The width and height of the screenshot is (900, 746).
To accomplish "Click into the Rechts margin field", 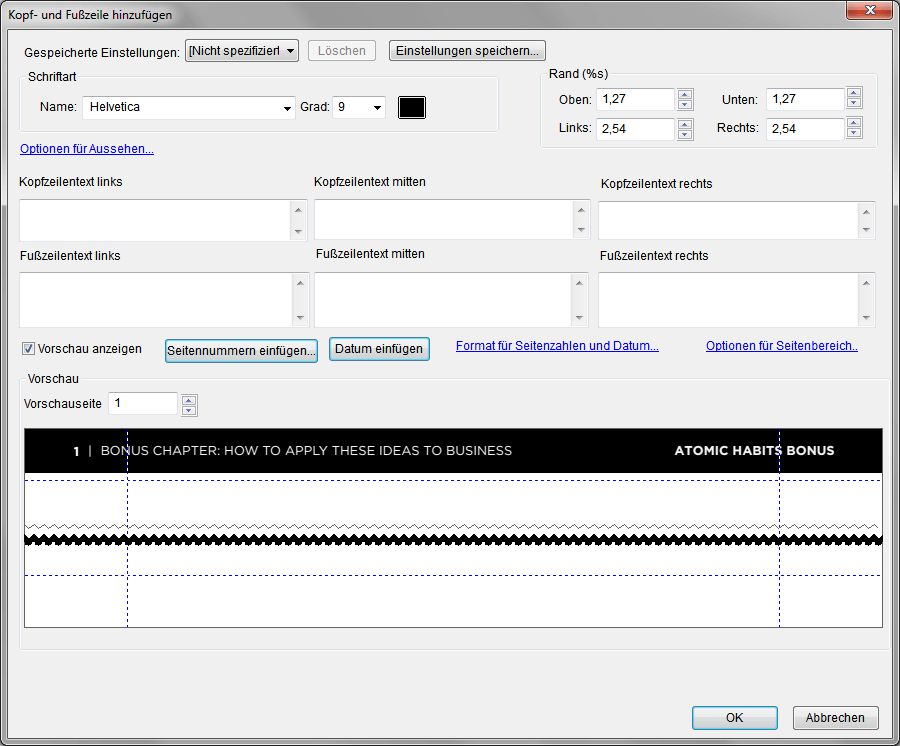I will coord(805,129).
